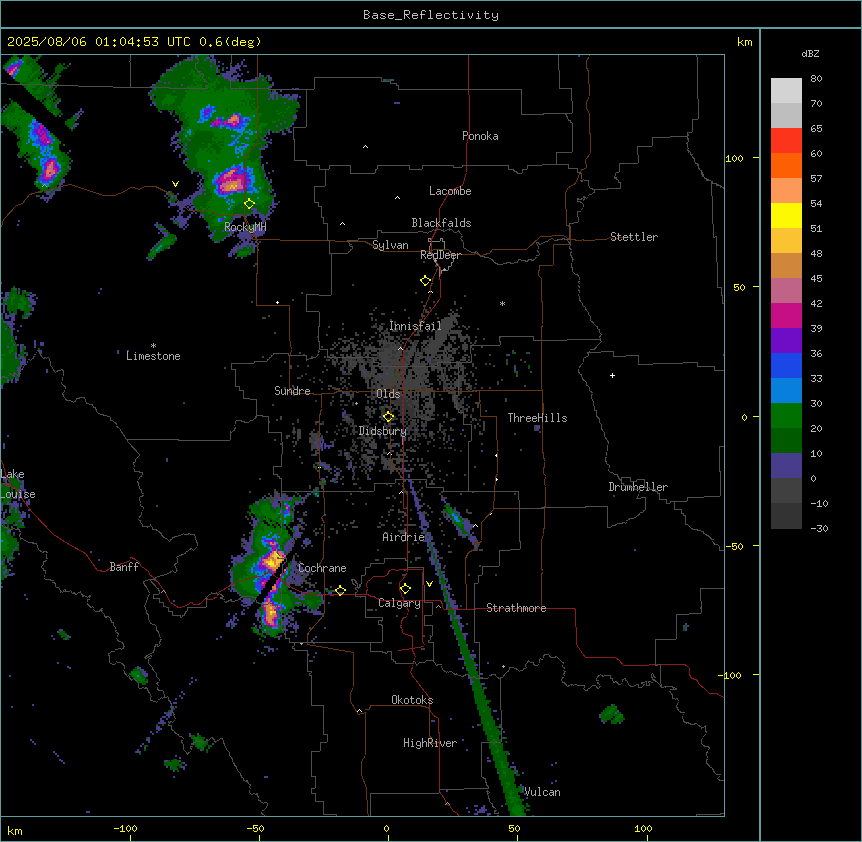
Task: Click the yellow v marker northeast of Calgary
Action: coord(429,584)
